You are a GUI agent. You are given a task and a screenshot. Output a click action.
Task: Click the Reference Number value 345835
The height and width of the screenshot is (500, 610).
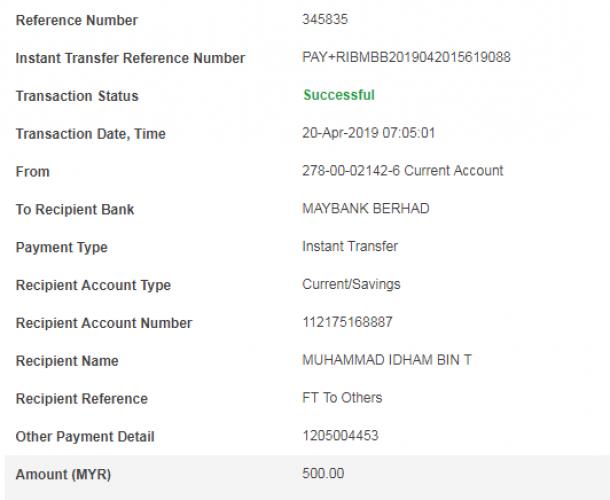tap(325, 19)
